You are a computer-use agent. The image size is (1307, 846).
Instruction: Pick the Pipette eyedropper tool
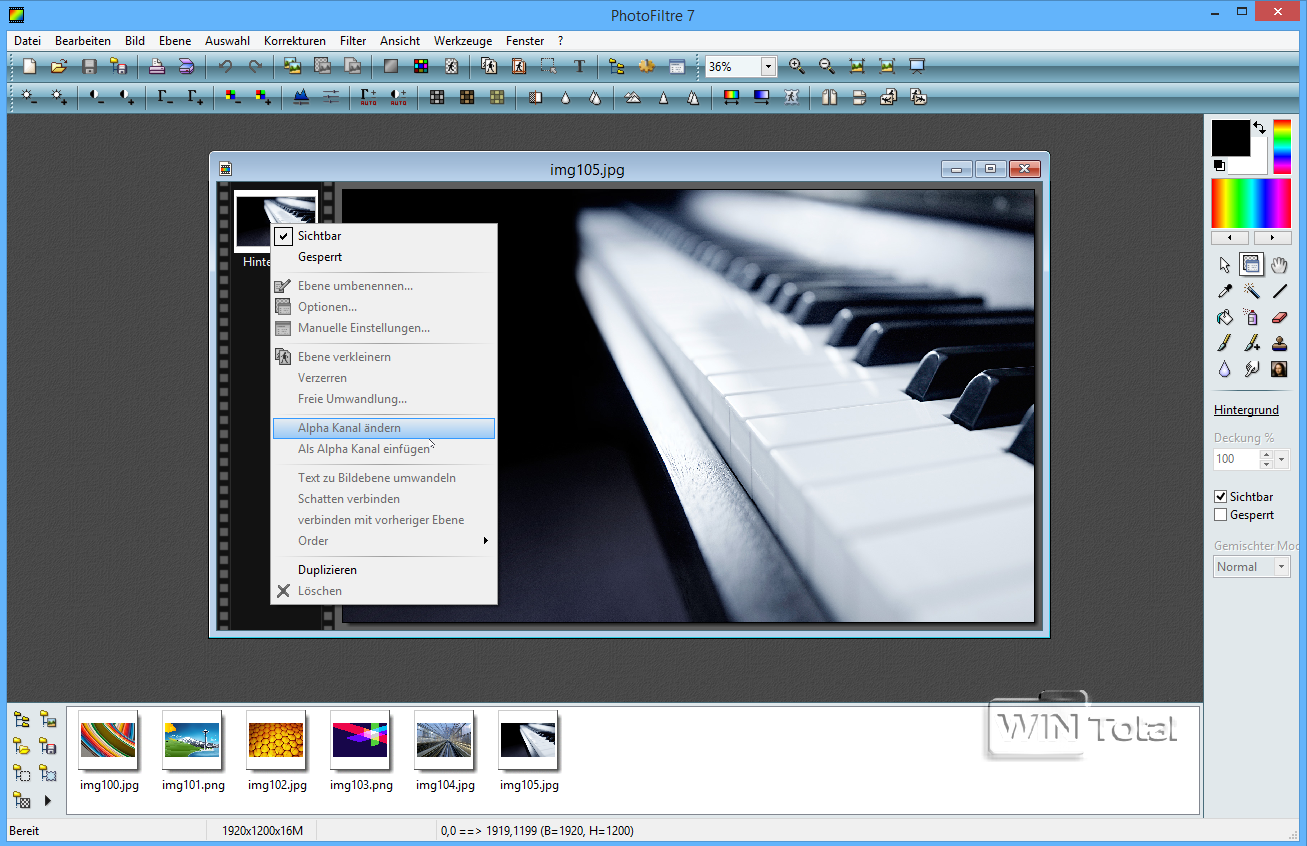pos(1224,291)
